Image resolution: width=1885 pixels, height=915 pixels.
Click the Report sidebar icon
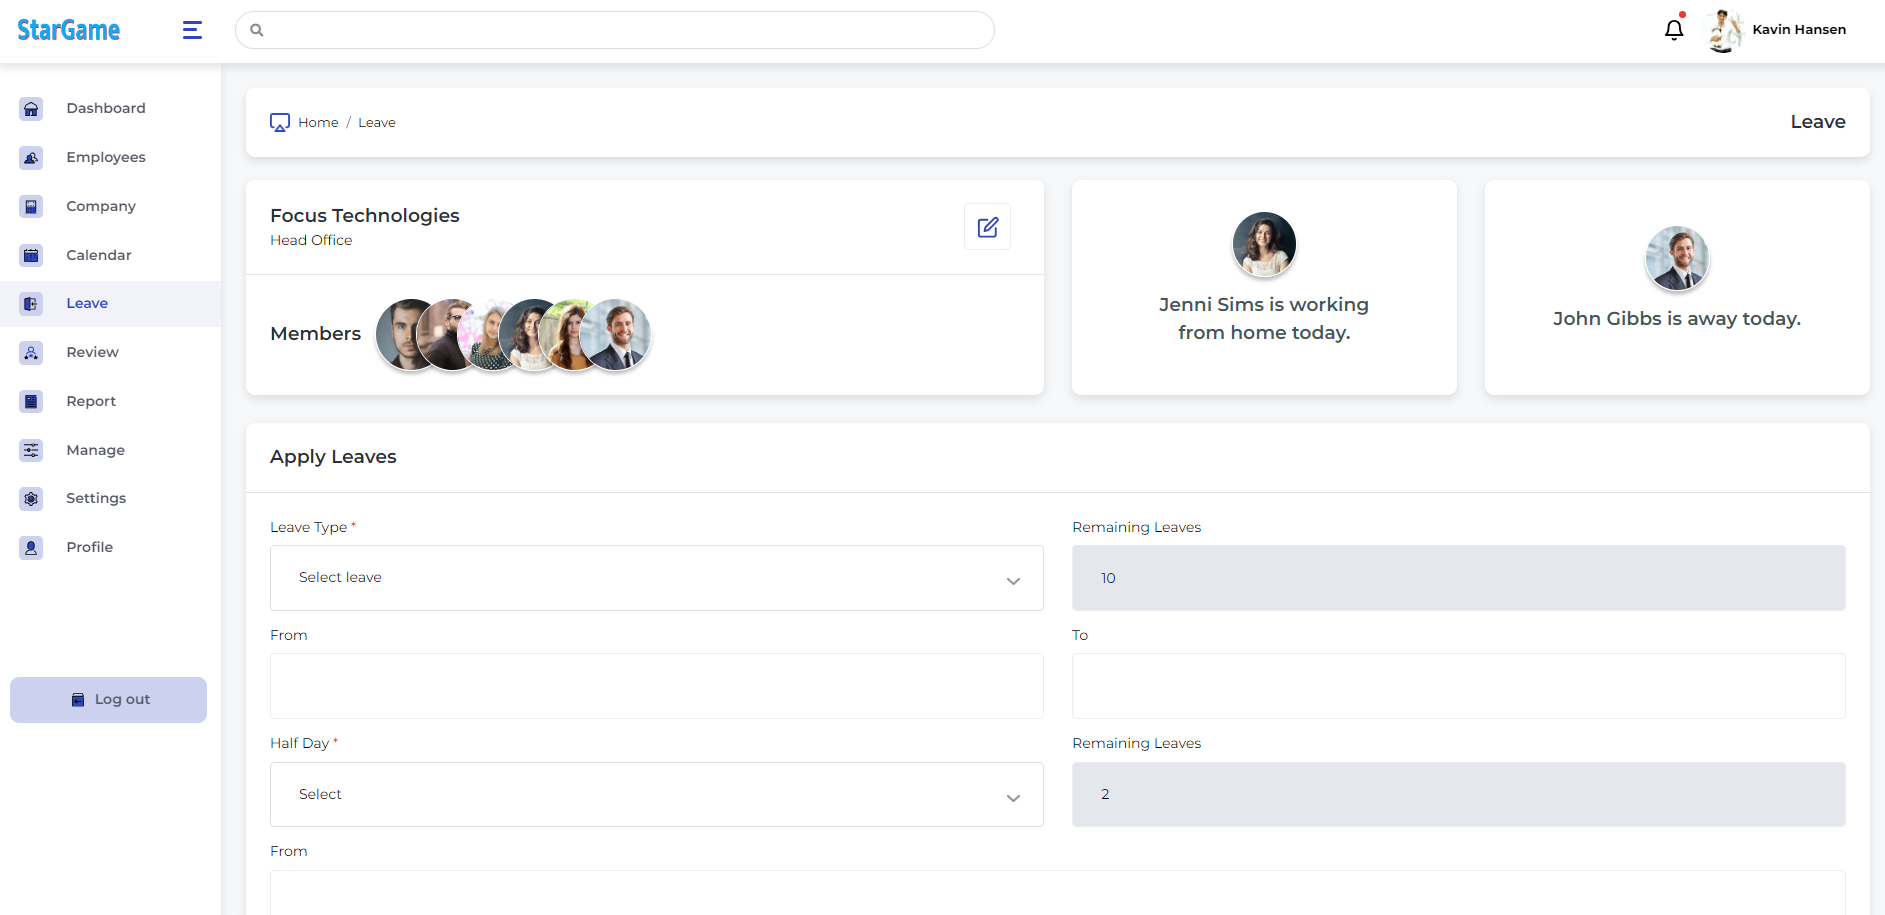coord(31,401)
